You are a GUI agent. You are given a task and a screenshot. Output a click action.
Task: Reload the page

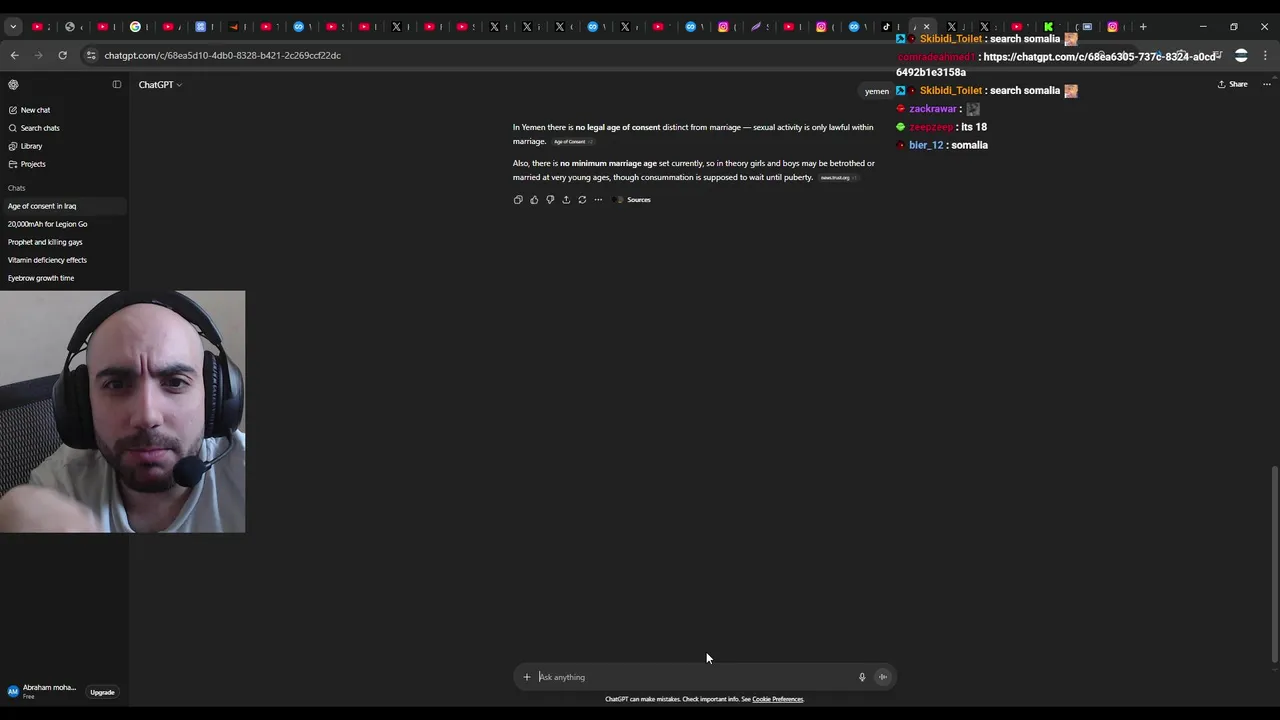pyautogui.click(x=62, y=55)
